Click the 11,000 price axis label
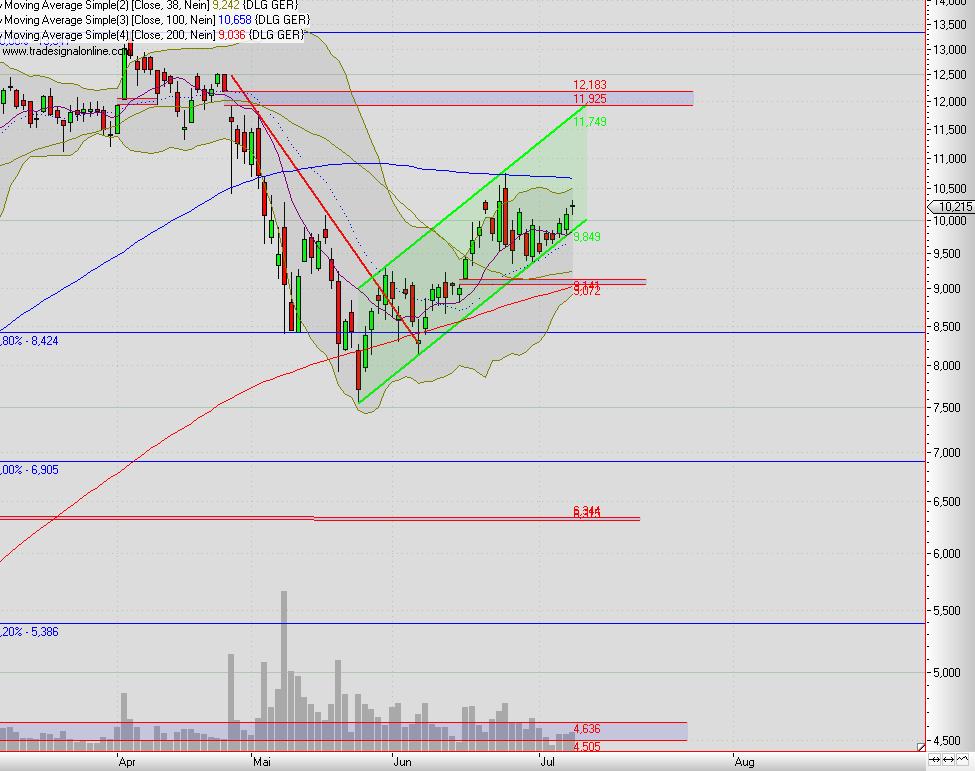 pyautogui.click(x=950, y=159)
